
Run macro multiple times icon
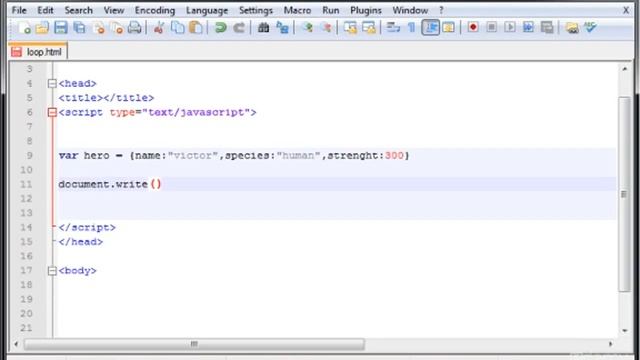529,27
